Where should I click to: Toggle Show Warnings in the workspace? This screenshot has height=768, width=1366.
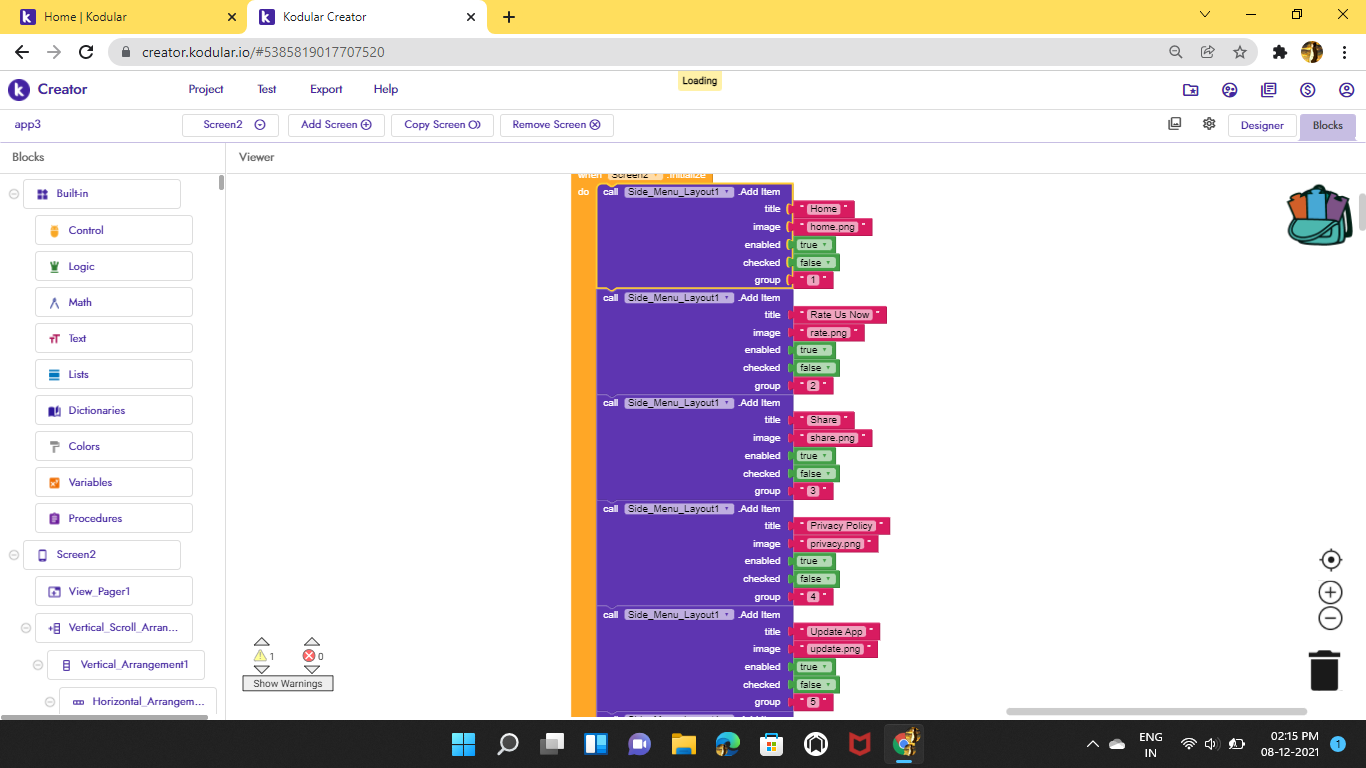click(287, 683)
